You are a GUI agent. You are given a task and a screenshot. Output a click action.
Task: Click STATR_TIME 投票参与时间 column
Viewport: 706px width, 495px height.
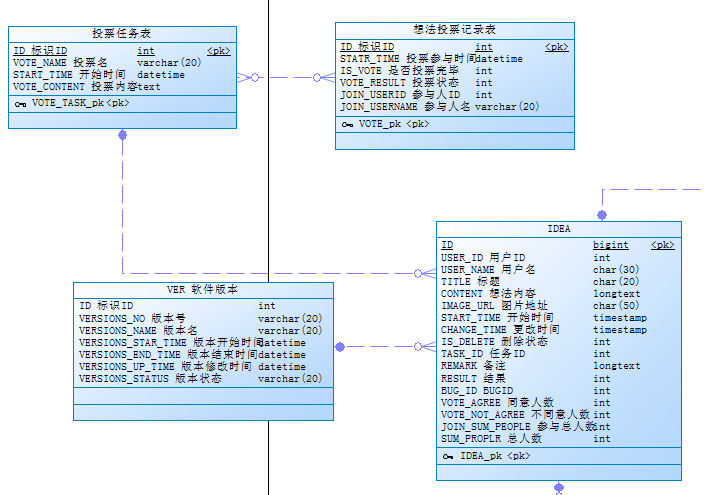408,59
